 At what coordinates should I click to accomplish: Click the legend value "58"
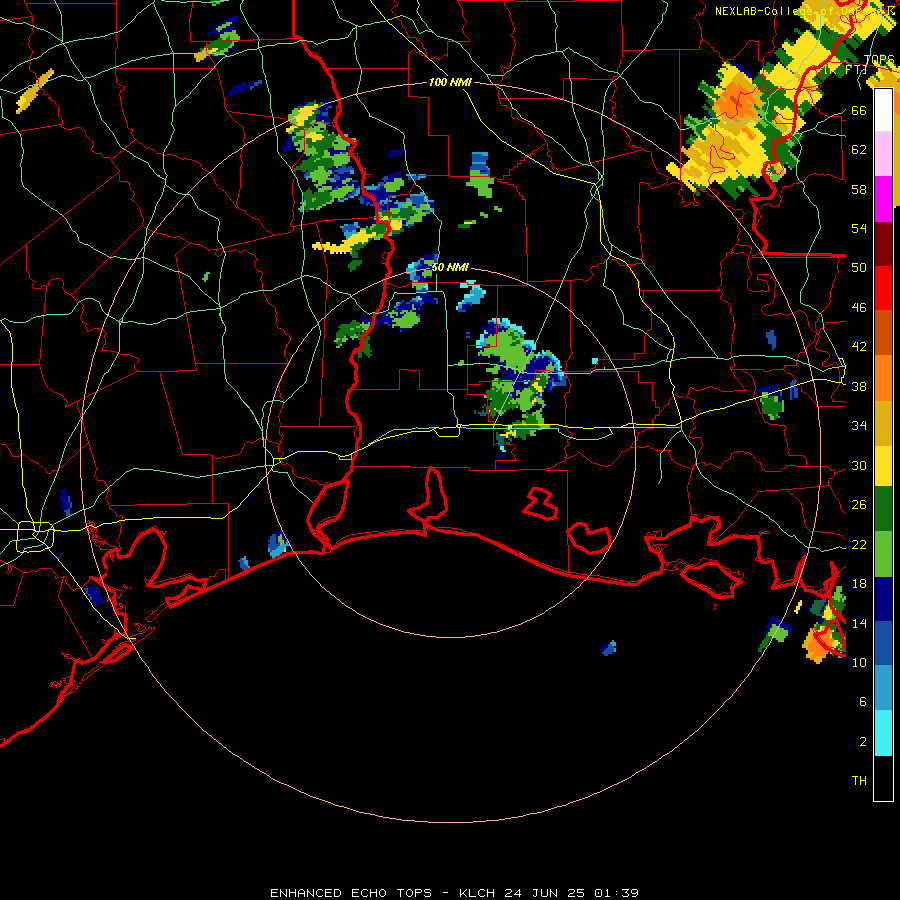859,189
